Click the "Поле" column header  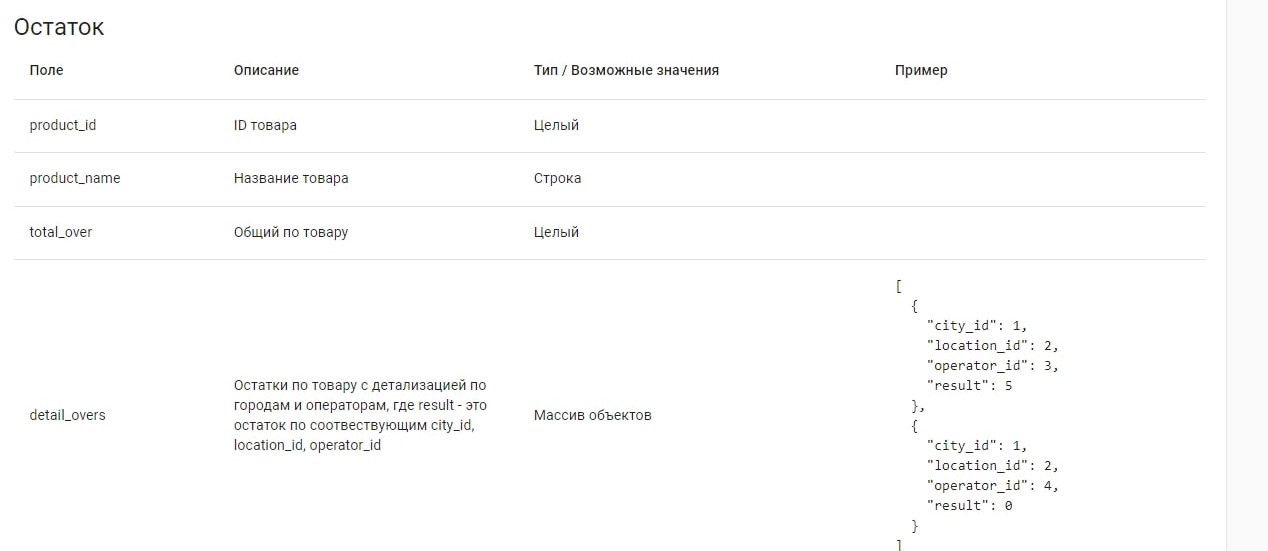pos(46,70)
